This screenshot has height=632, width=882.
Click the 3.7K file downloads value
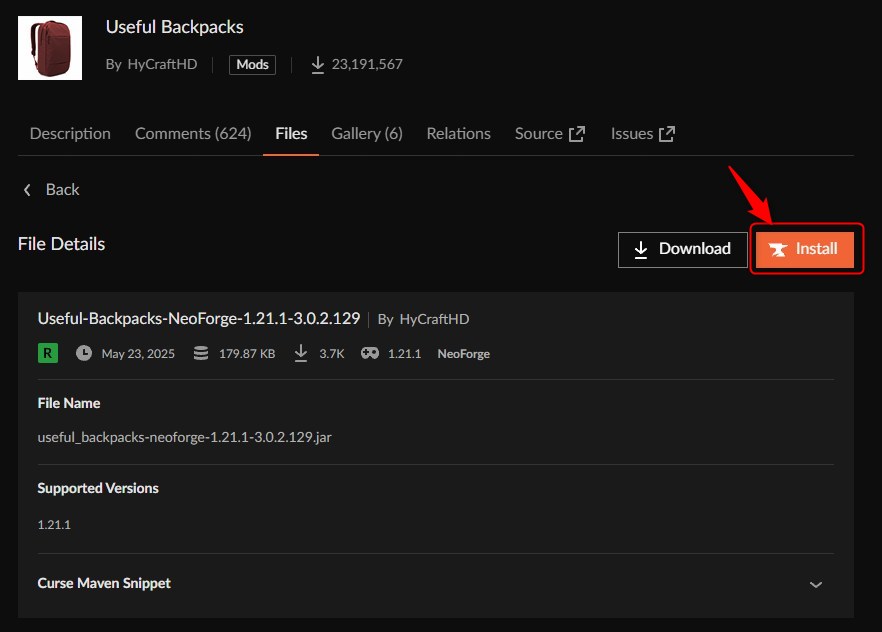coord(332,354)
